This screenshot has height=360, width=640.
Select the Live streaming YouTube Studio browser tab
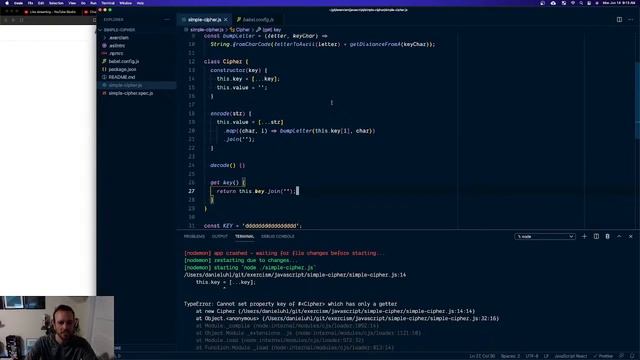[x=51, y=12]
